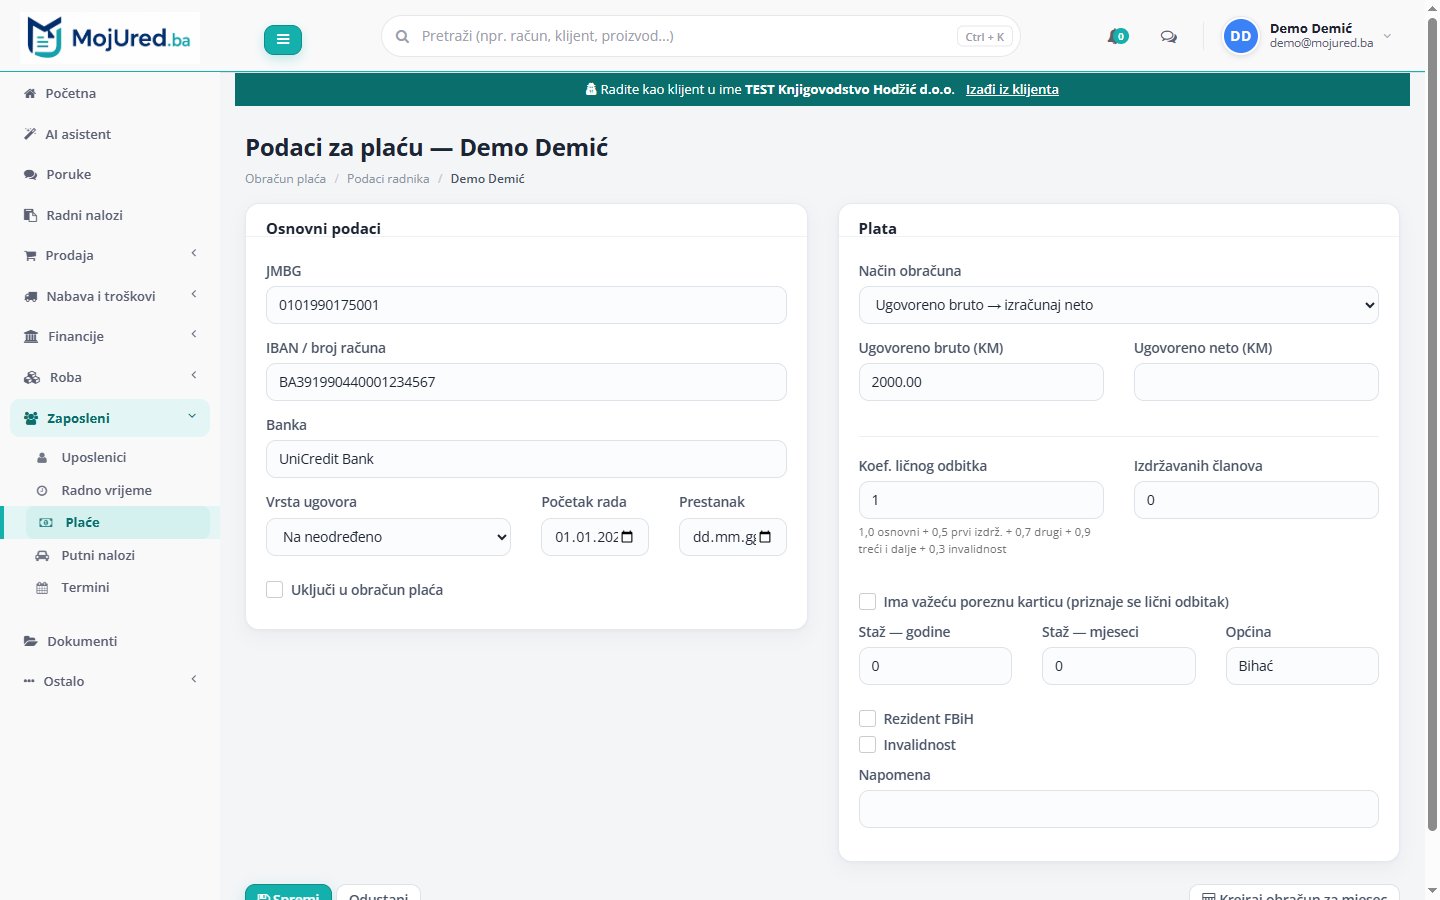Click the Radni nalozi clipboard icon

pyautogui.click(x=30, y=215)
